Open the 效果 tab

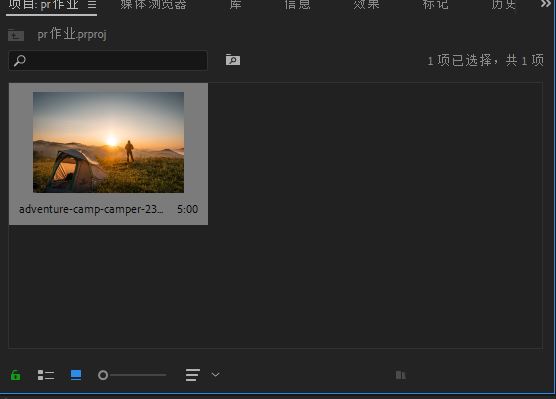366,5
